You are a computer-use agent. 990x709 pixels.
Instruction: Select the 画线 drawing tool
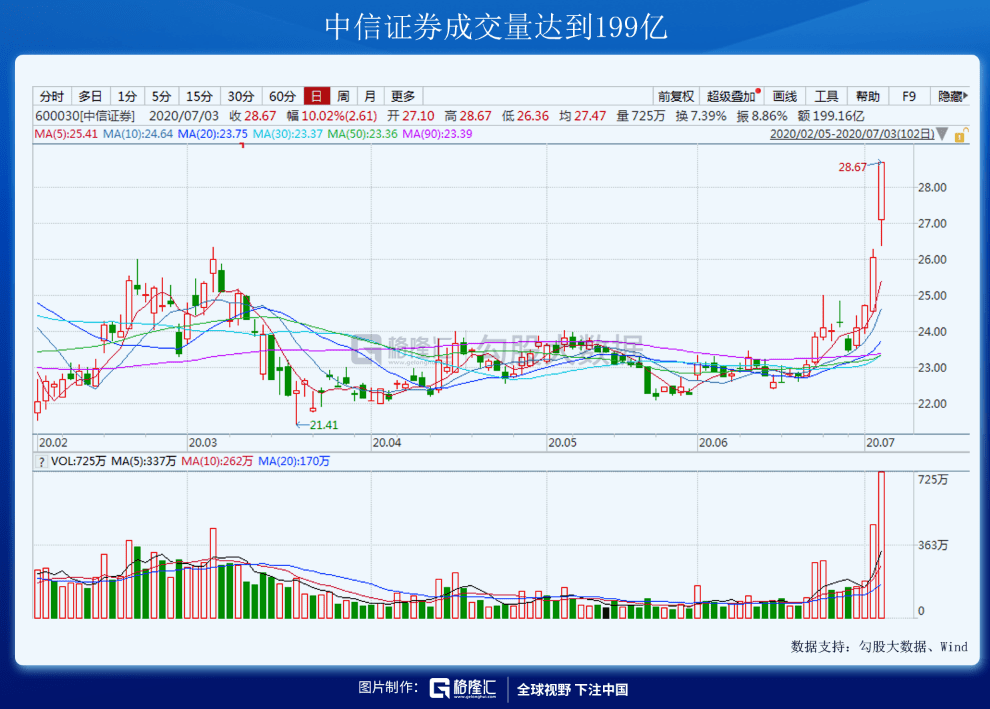tap(784, 96)
